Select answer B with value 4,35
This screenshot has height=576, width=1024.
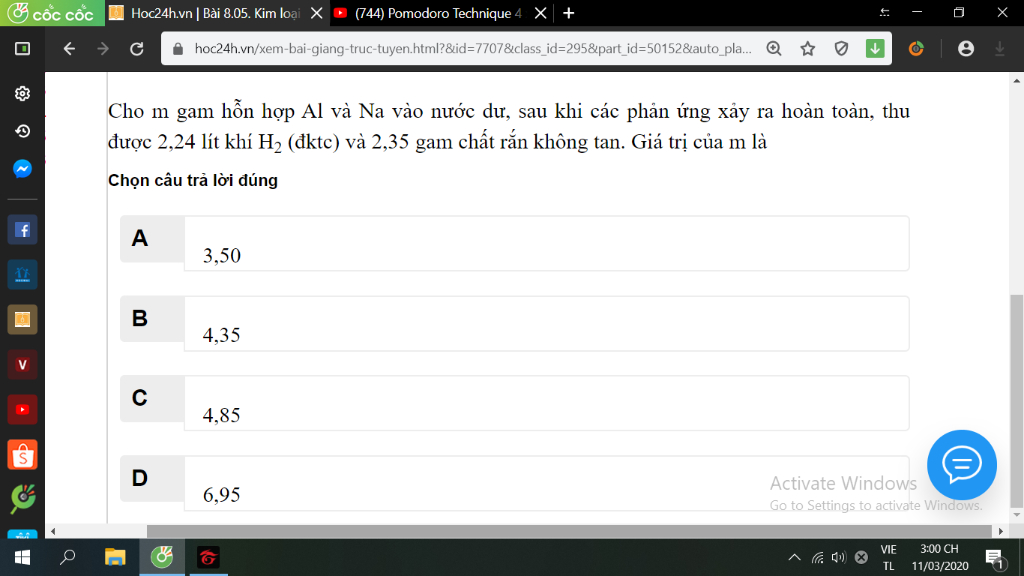click(515, 324)
